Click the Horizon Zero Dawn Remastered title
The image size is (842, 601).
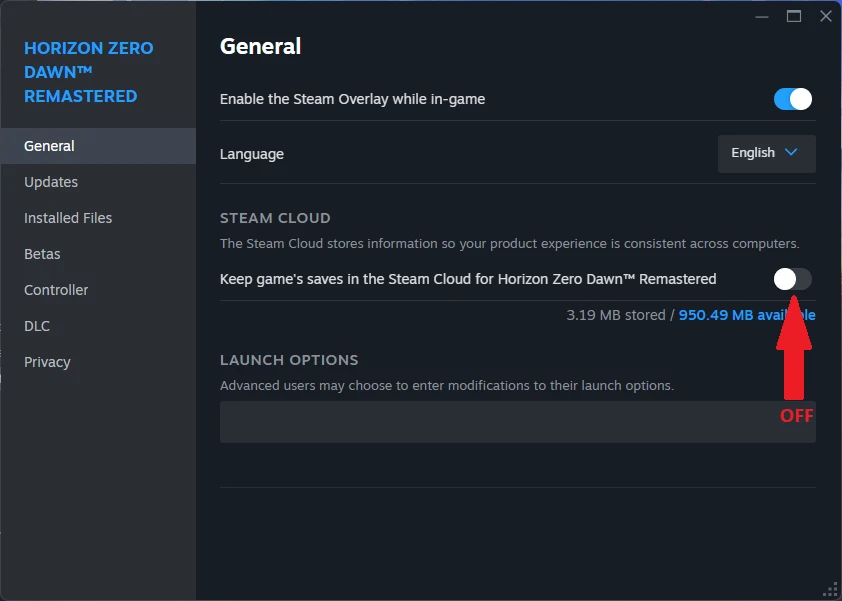[89, 73]
